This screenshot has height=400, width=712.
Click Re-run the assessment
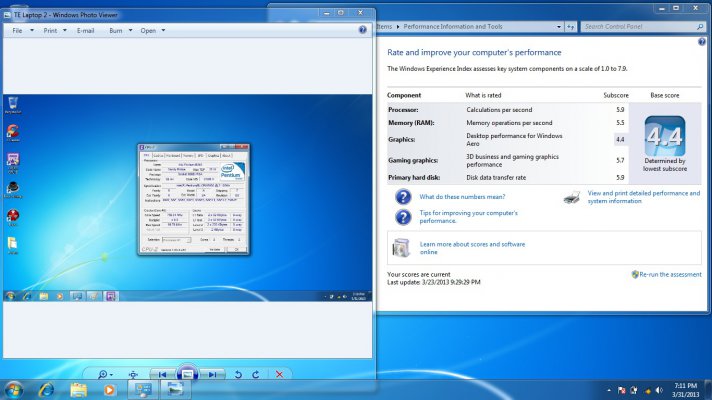[670, 274]
